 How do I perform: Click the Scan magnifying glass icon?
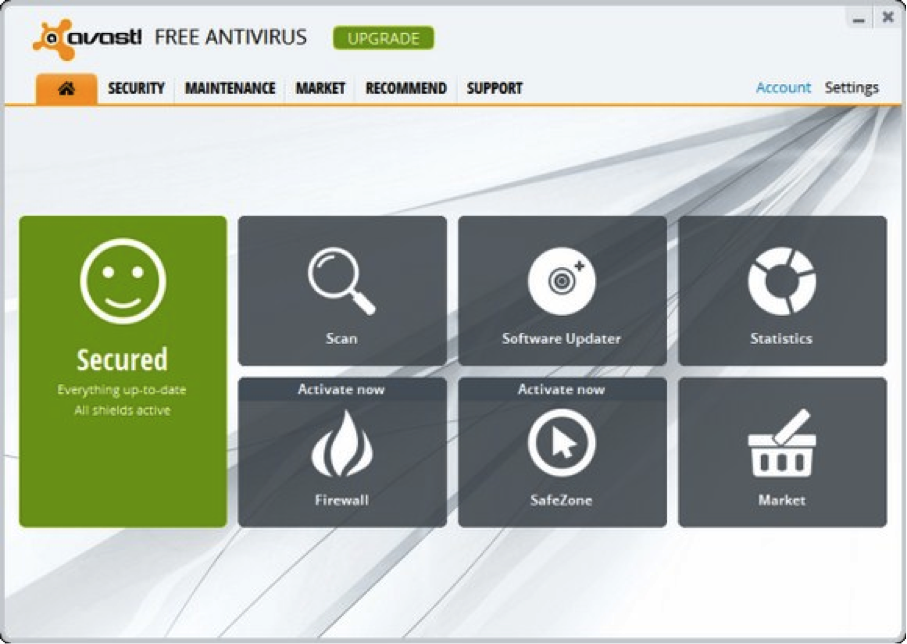click(x=341, y=282)
